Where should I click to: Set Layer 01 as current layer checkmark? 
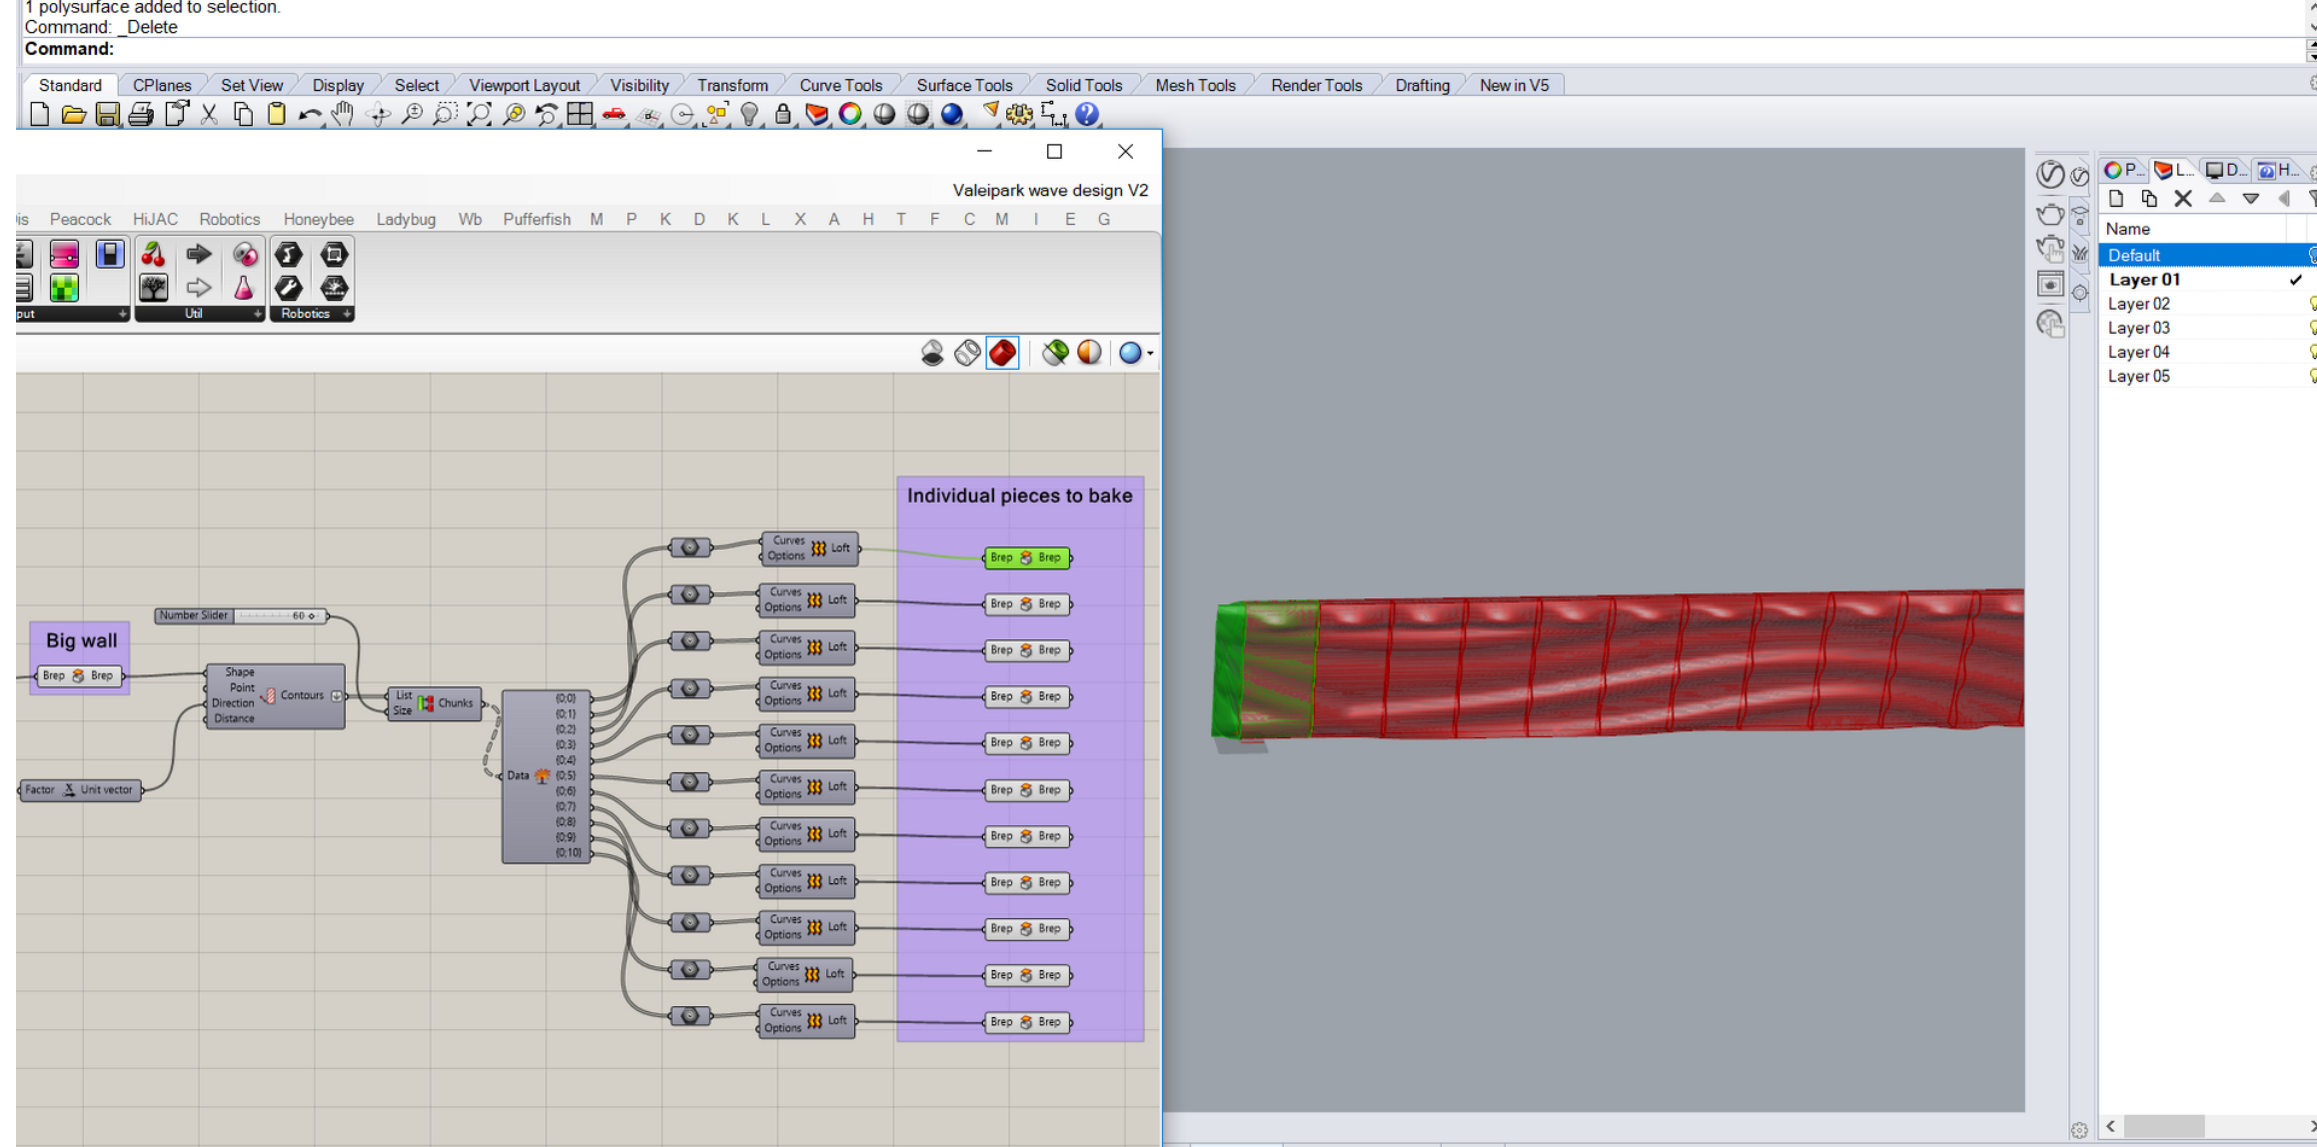point(2295,280)
